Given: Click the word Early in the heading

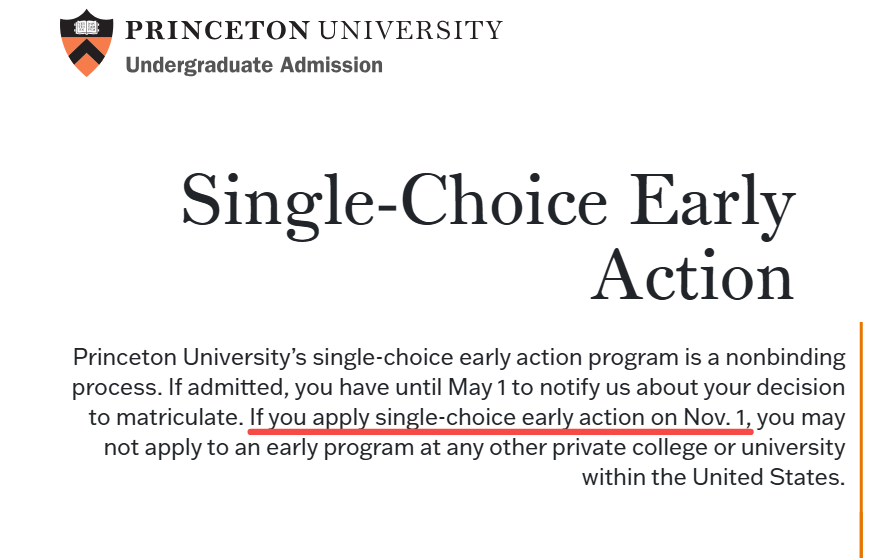Looking at the screenshot, I should [x=712, y=203].
